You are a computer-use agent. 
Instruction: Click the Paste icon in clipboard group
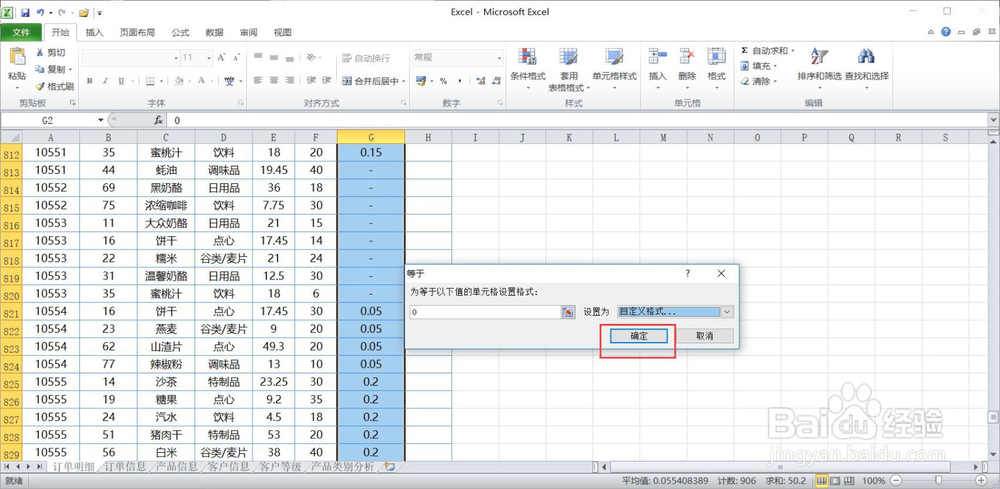tap(17, 57)
